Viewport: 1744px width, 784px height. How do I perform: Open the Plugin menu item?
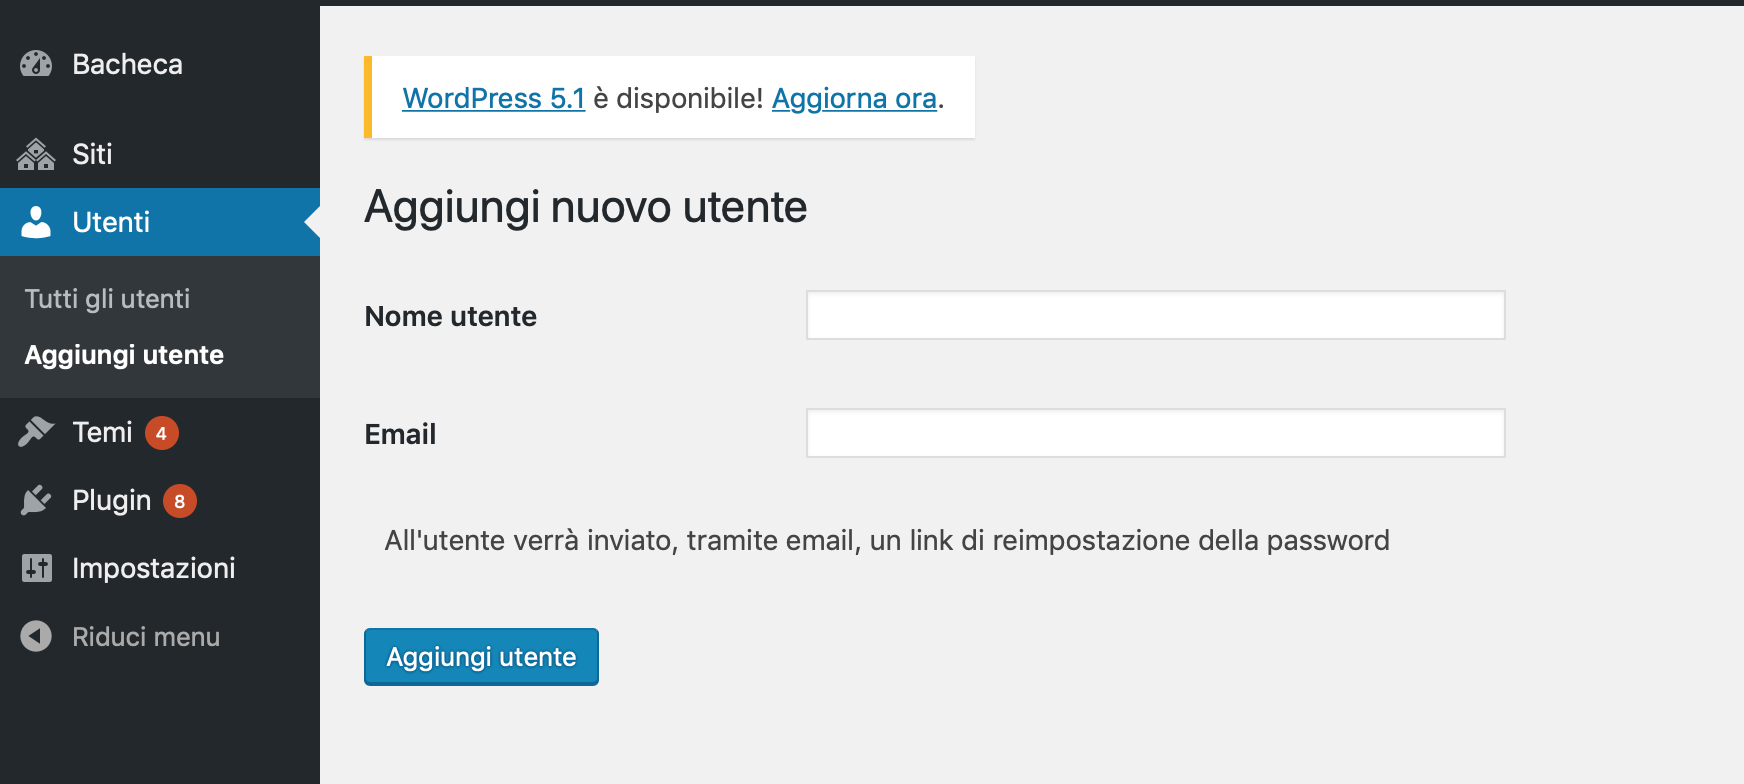(160, 500)
